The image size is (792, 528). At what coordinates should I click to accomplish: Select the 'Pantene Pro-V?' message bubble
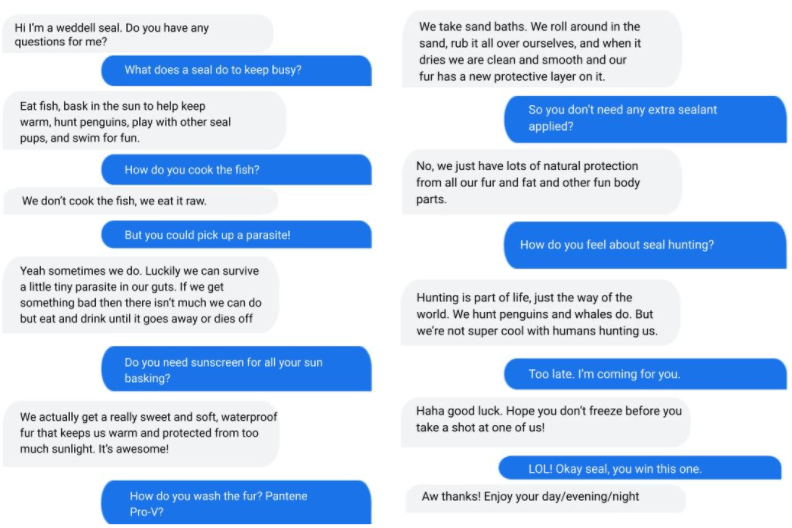[x=236, y=503]
